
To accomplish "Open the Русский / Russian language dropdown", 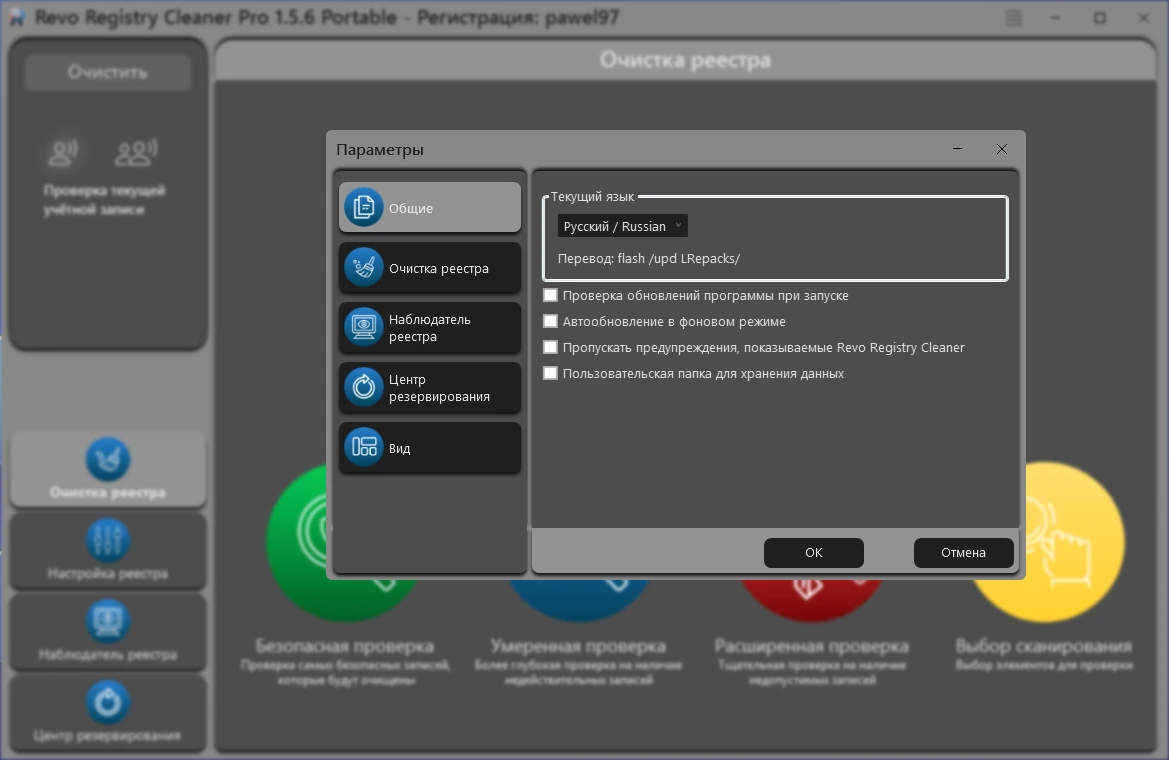I will [x=623, y=226].
